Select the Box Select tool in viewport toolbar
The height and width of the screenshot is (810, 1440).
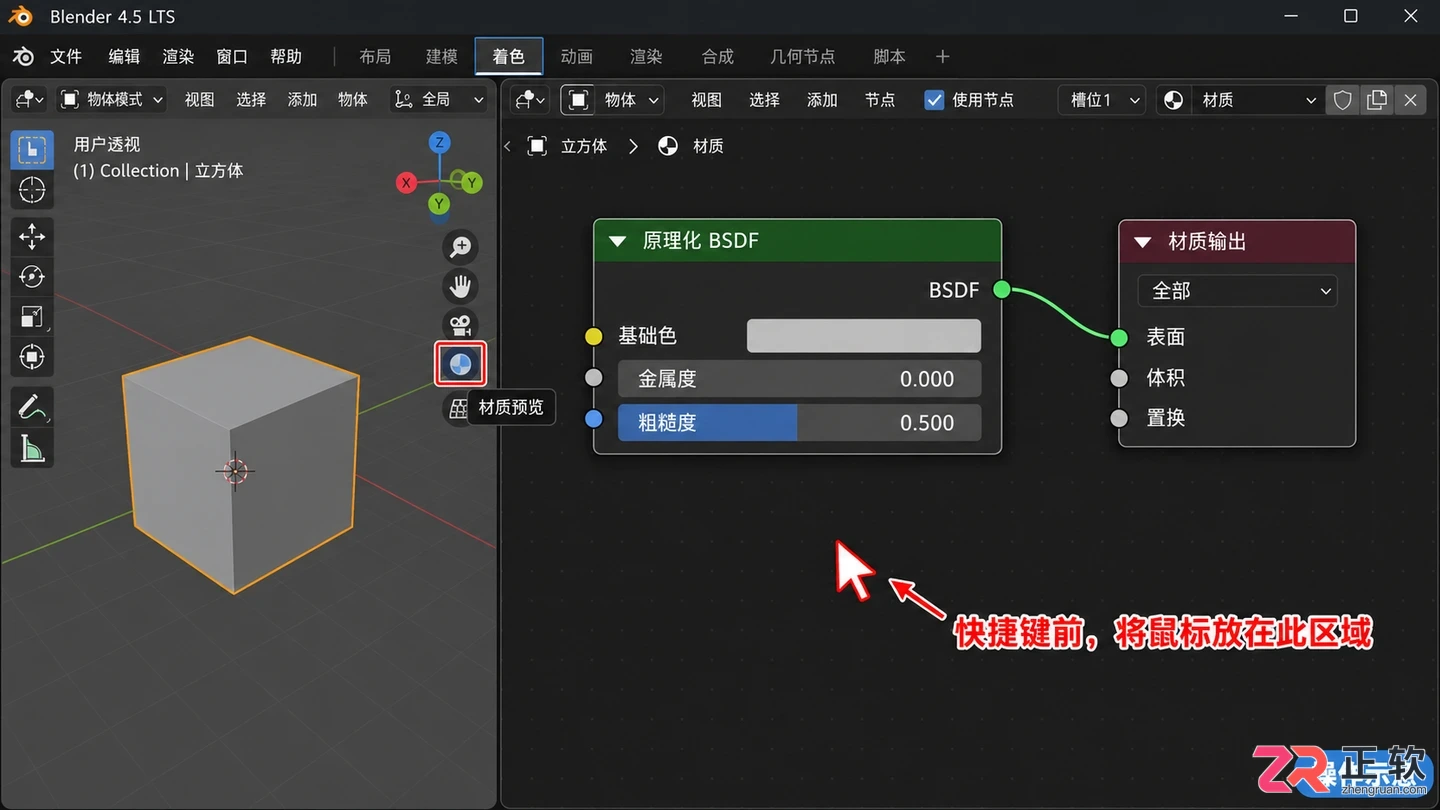[x=32, y=150]
